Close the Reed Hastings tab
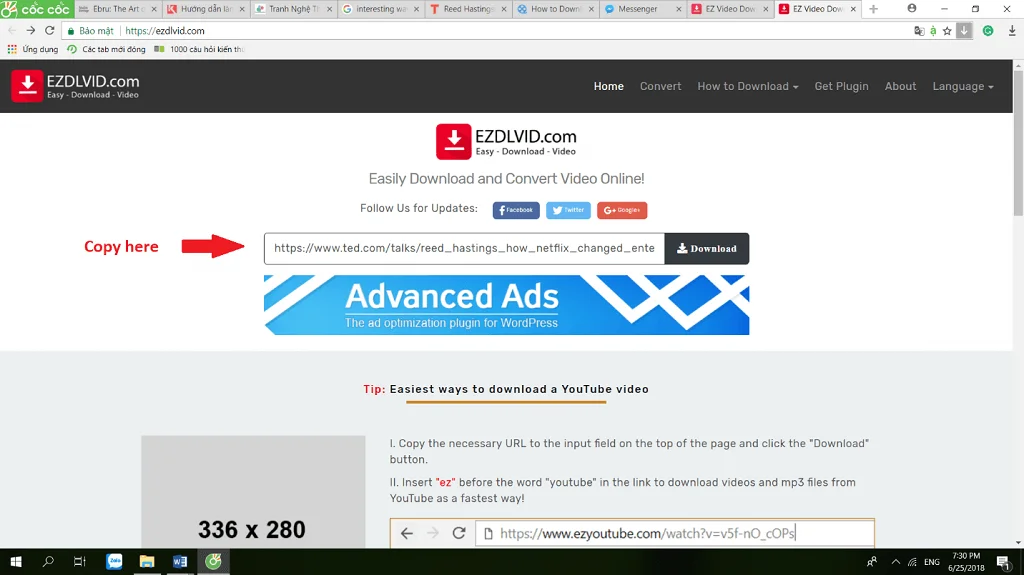This screenshot has width=1024, height=575. coord(504,9)
